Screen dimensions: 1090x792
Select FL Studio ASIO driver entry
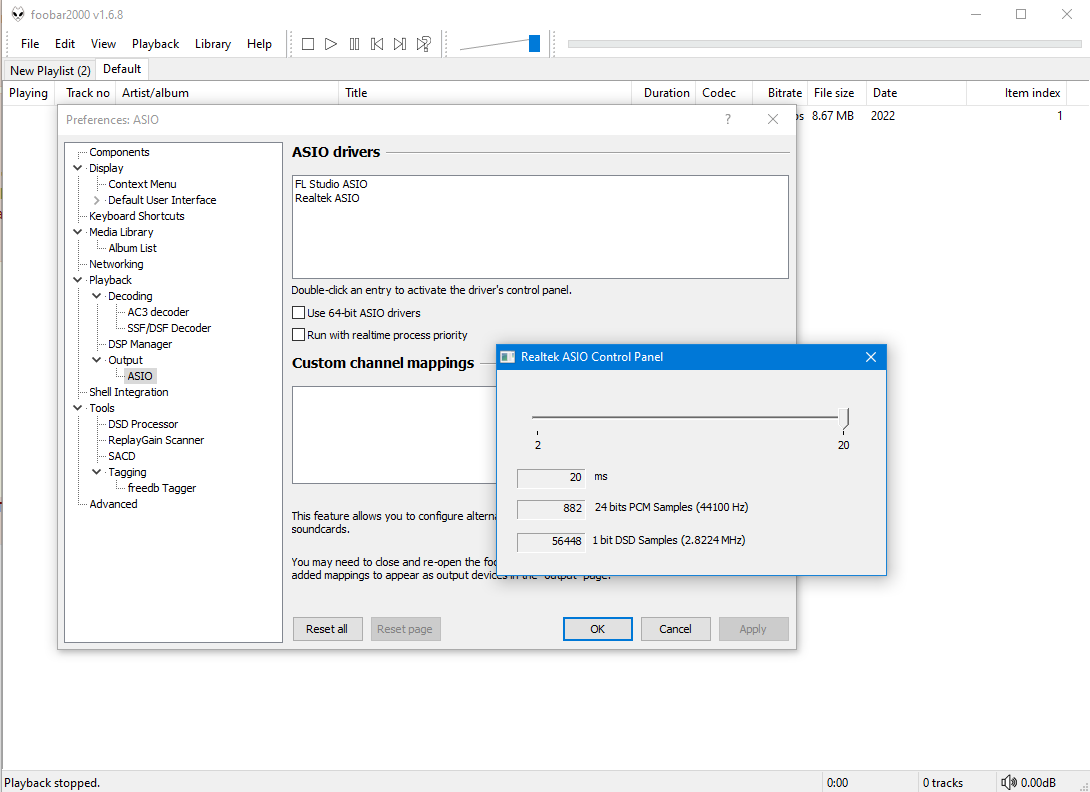(331, 184)
